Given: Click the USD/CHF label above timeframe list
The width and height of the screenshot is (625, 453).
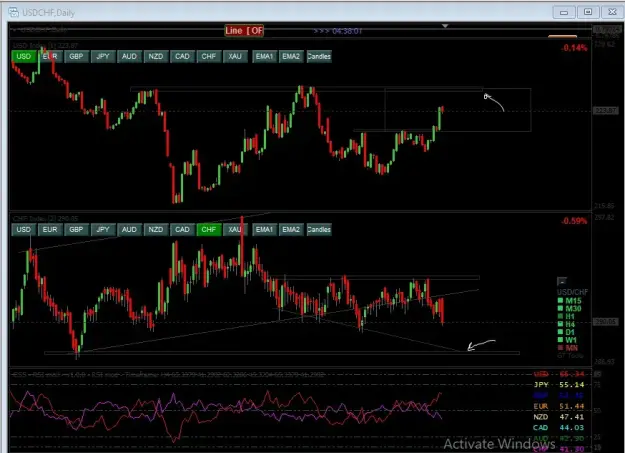Looking at the screenshot, I should 572,292.
